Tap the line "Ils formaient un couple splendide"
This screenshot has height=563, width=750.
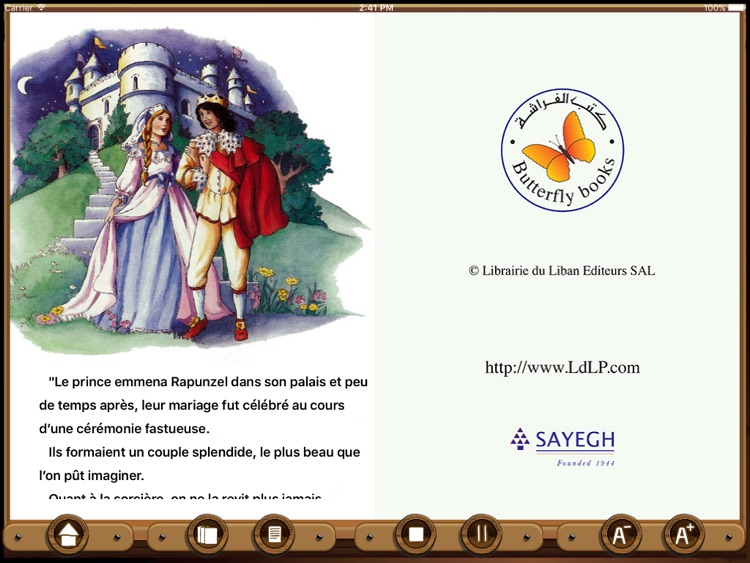pyautogui.click(x=204, y=452)
